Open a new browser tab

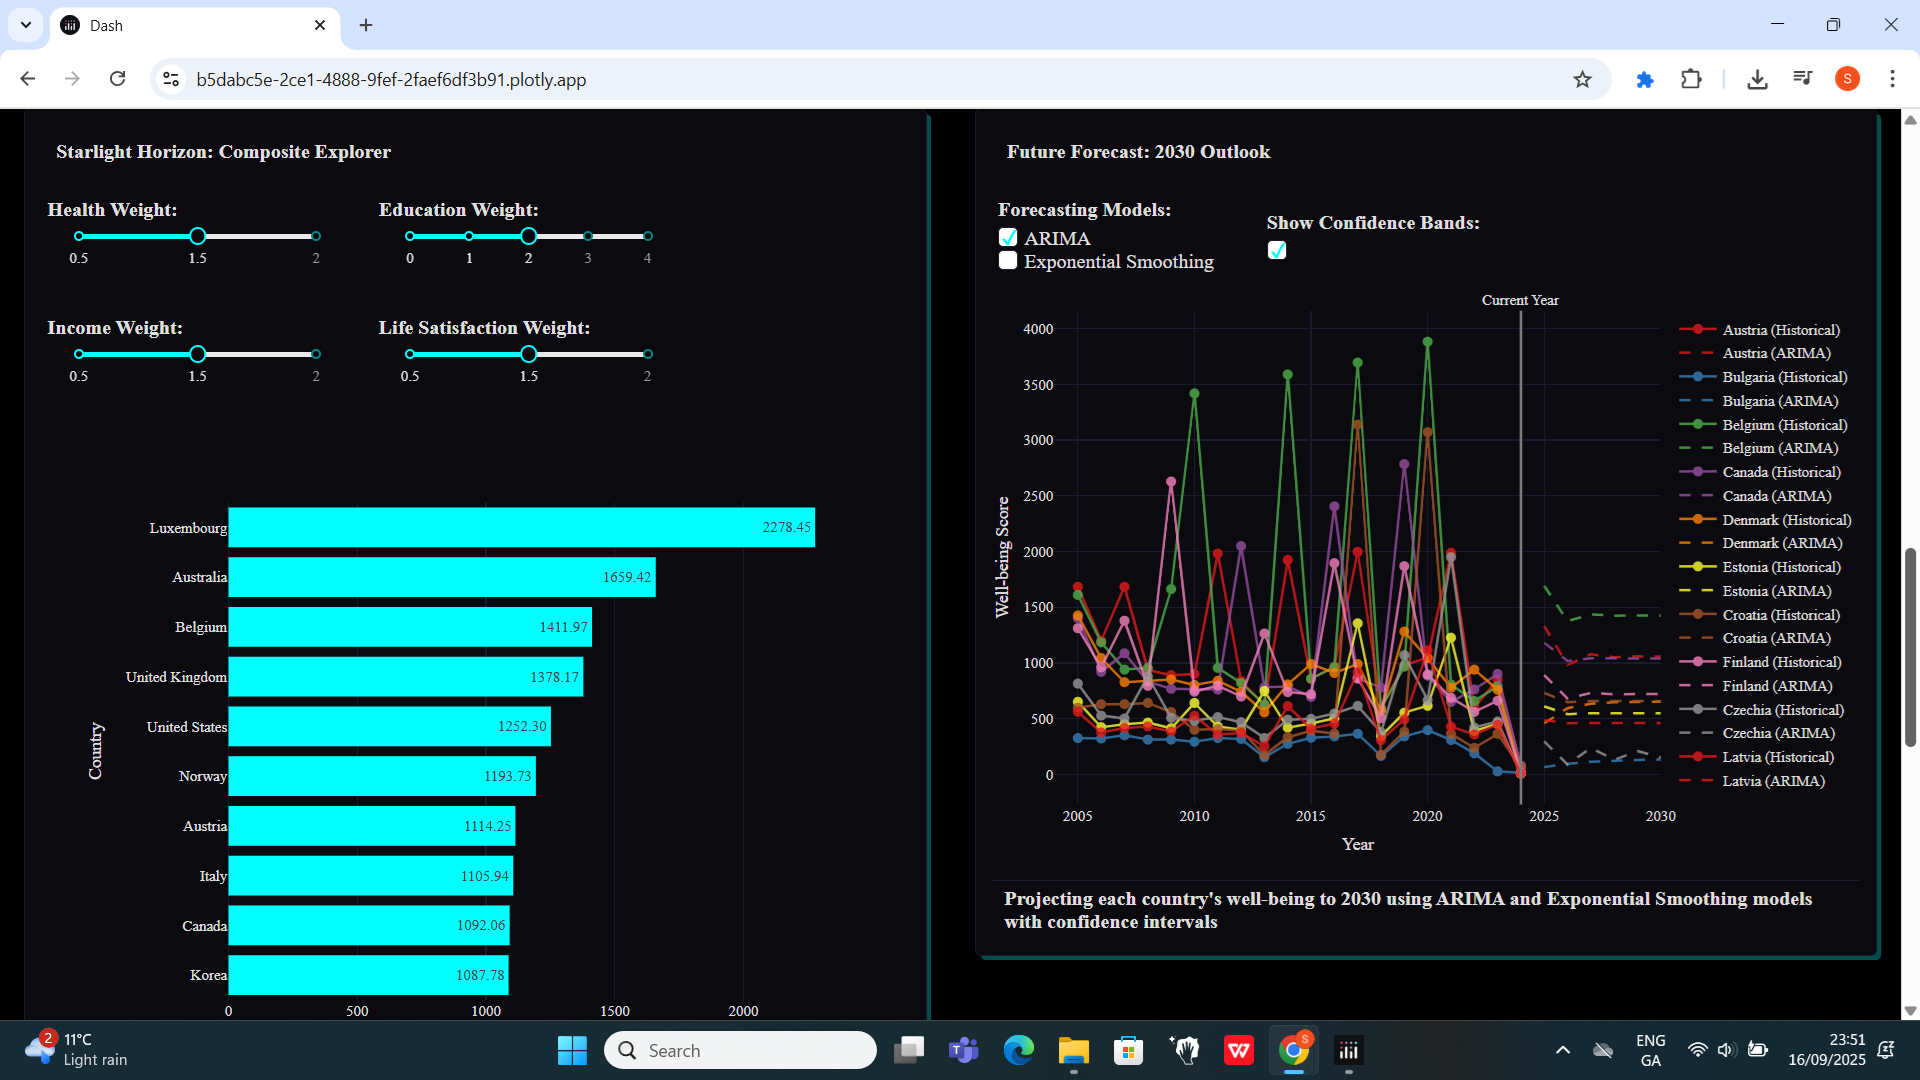[x=366, y=25]
